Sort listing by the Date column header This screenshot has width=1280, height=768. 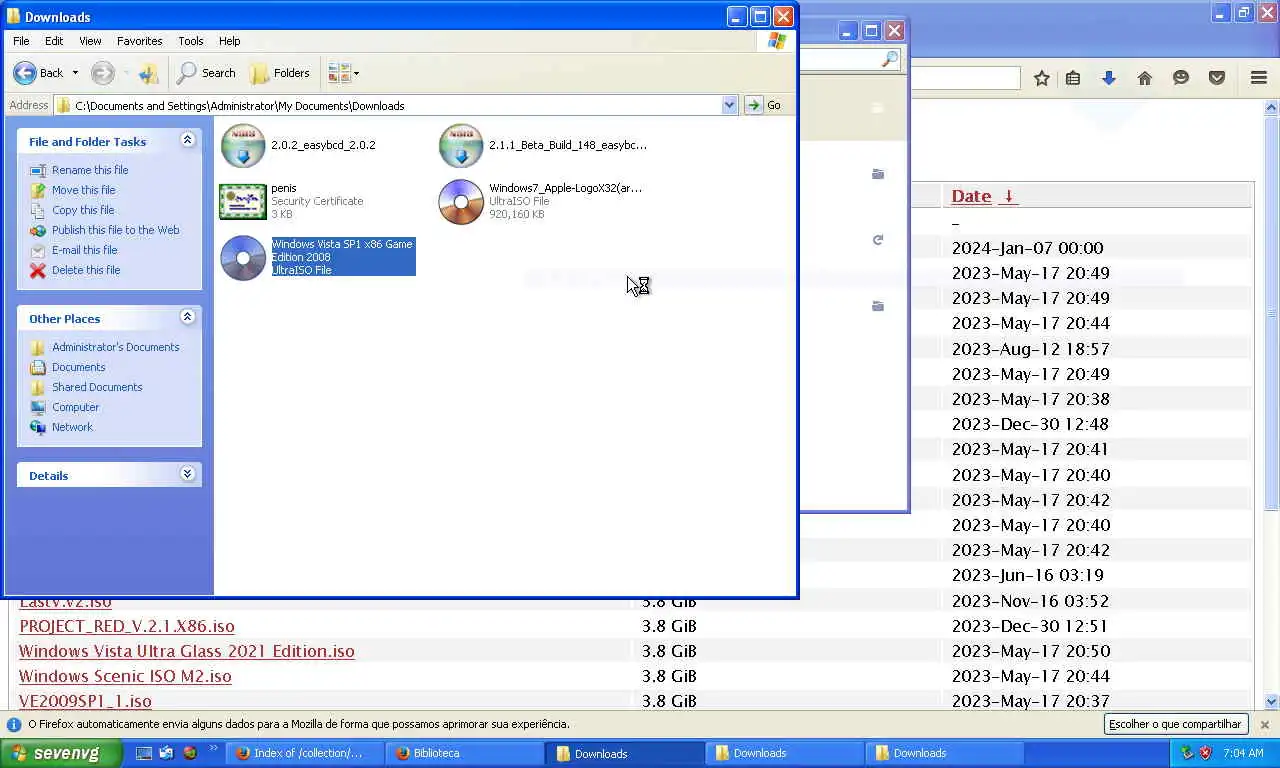[x=983, y=196]
